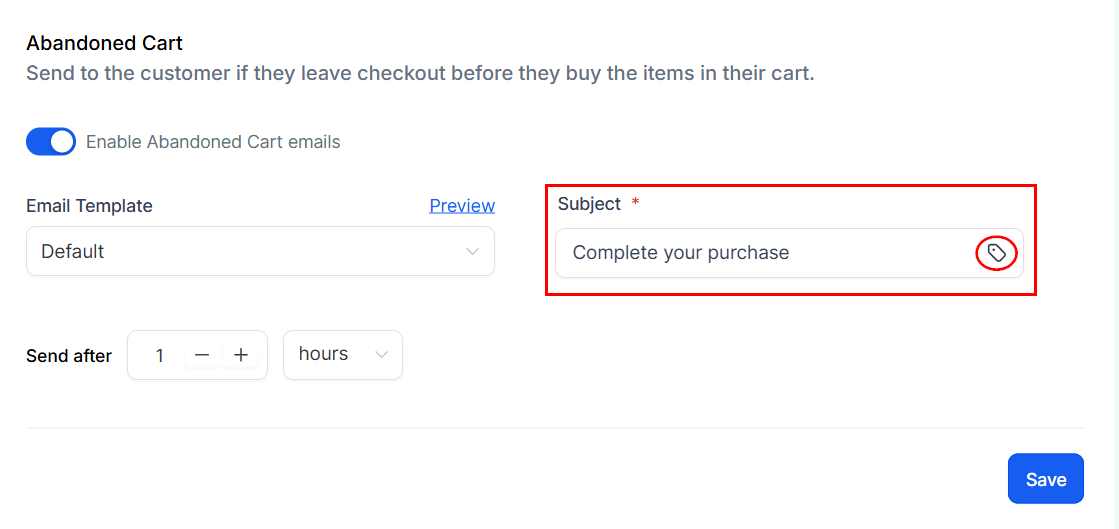
Task: Save the abandoned cart settings
Action: (1045, 479)
